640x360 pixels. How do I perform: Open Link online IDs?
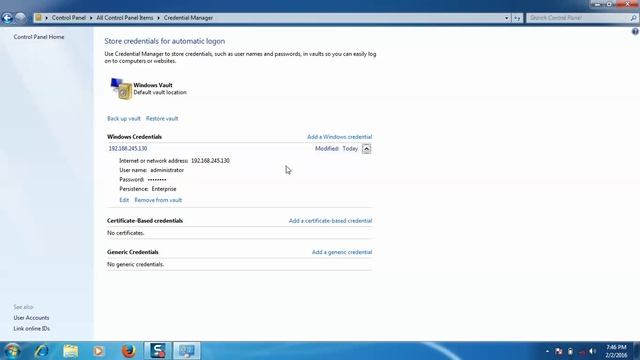(31, 329)
